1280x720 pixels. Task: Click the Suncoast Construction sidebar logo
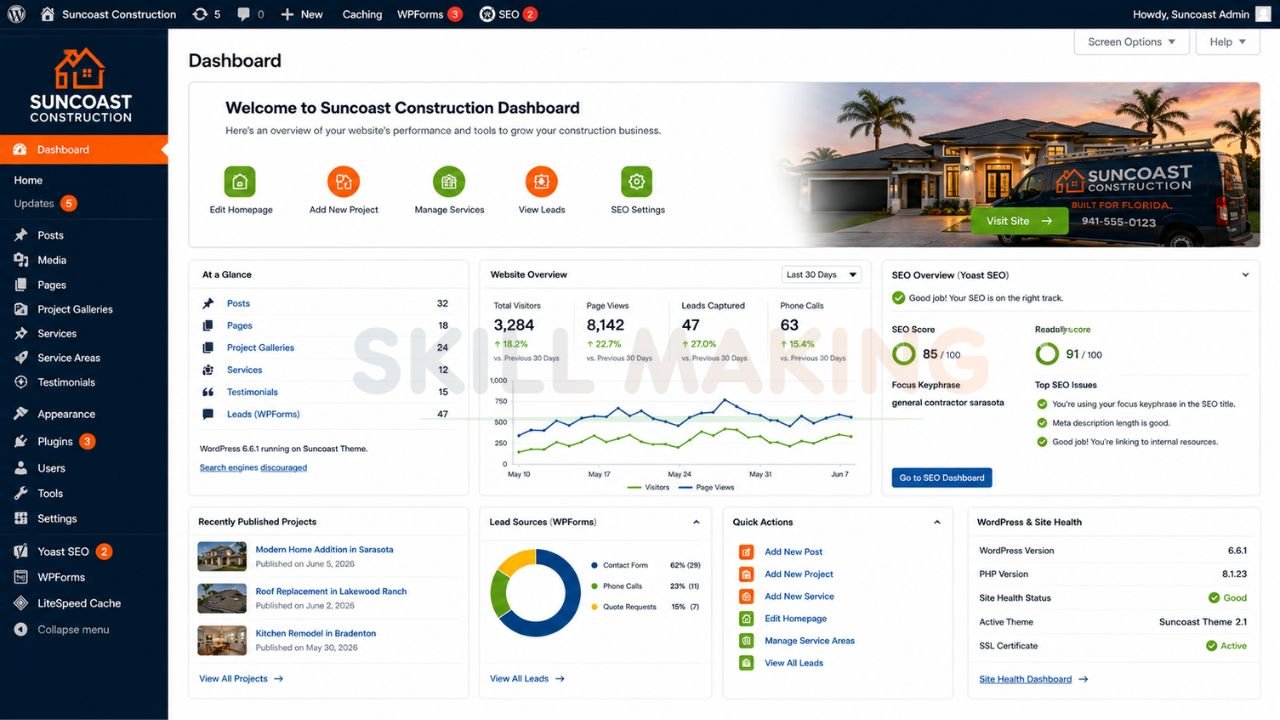pyautogui.click(x=80, y=86)
